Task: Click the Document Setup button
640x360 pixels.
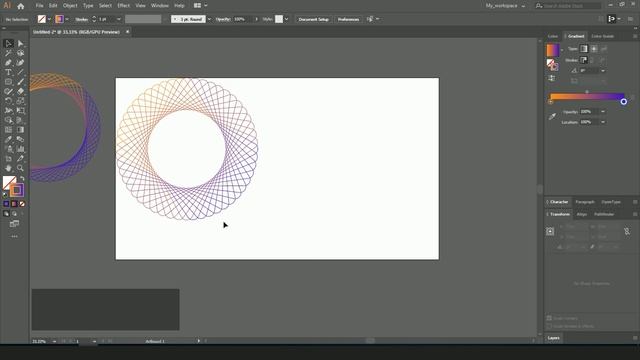Action: coord(313,19)
